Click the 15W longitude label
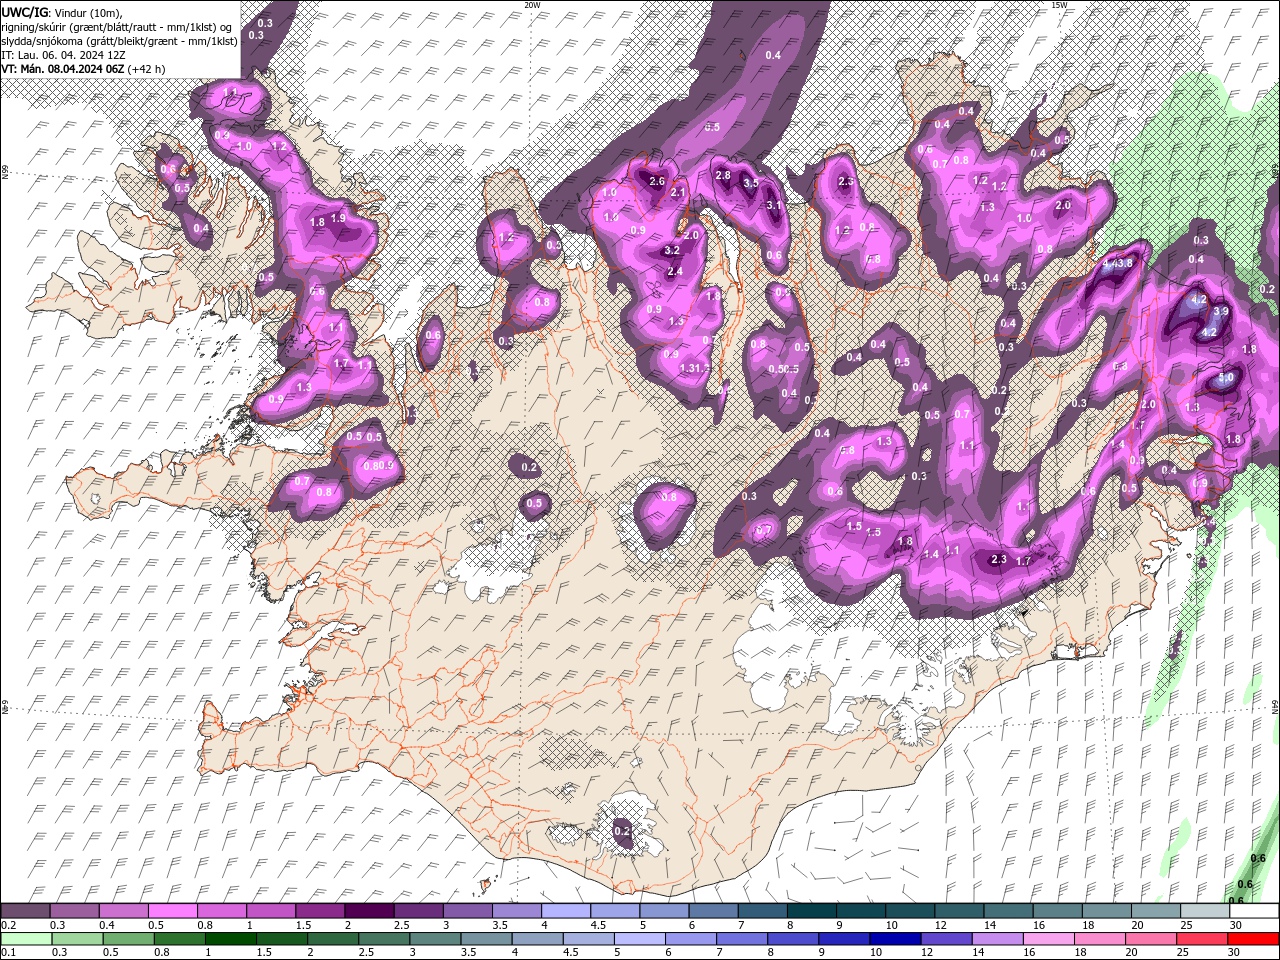 (x=1058, y=5)
